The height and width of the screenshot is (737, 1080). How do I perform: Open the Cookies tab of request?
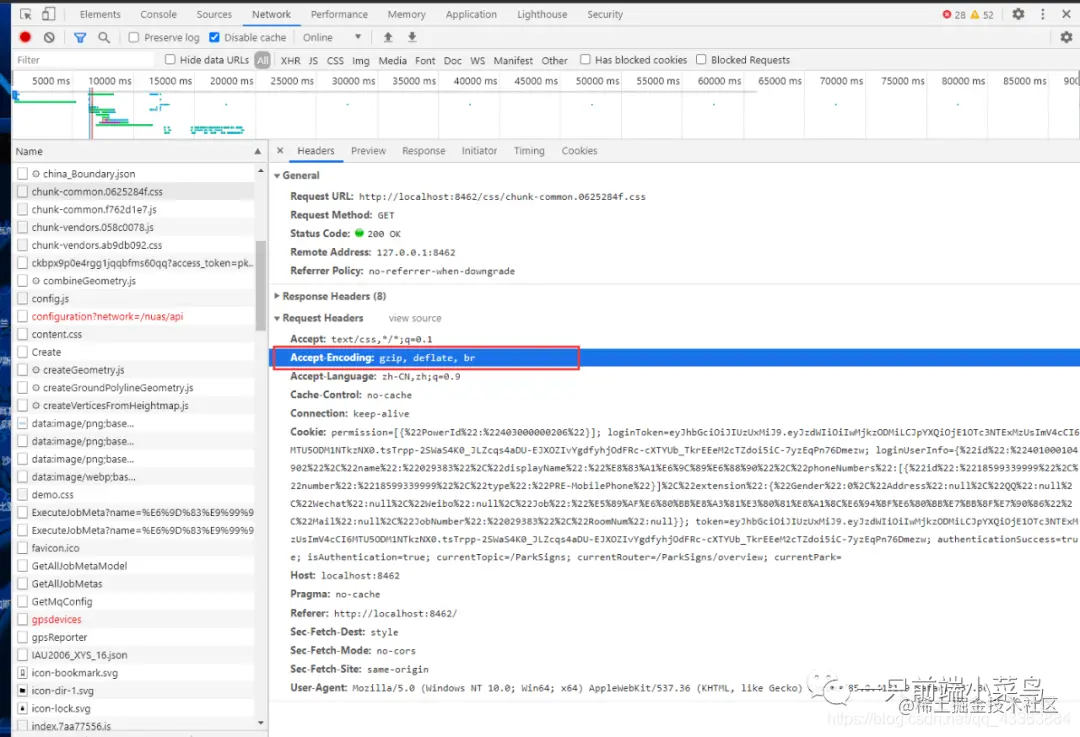(579, 150)
